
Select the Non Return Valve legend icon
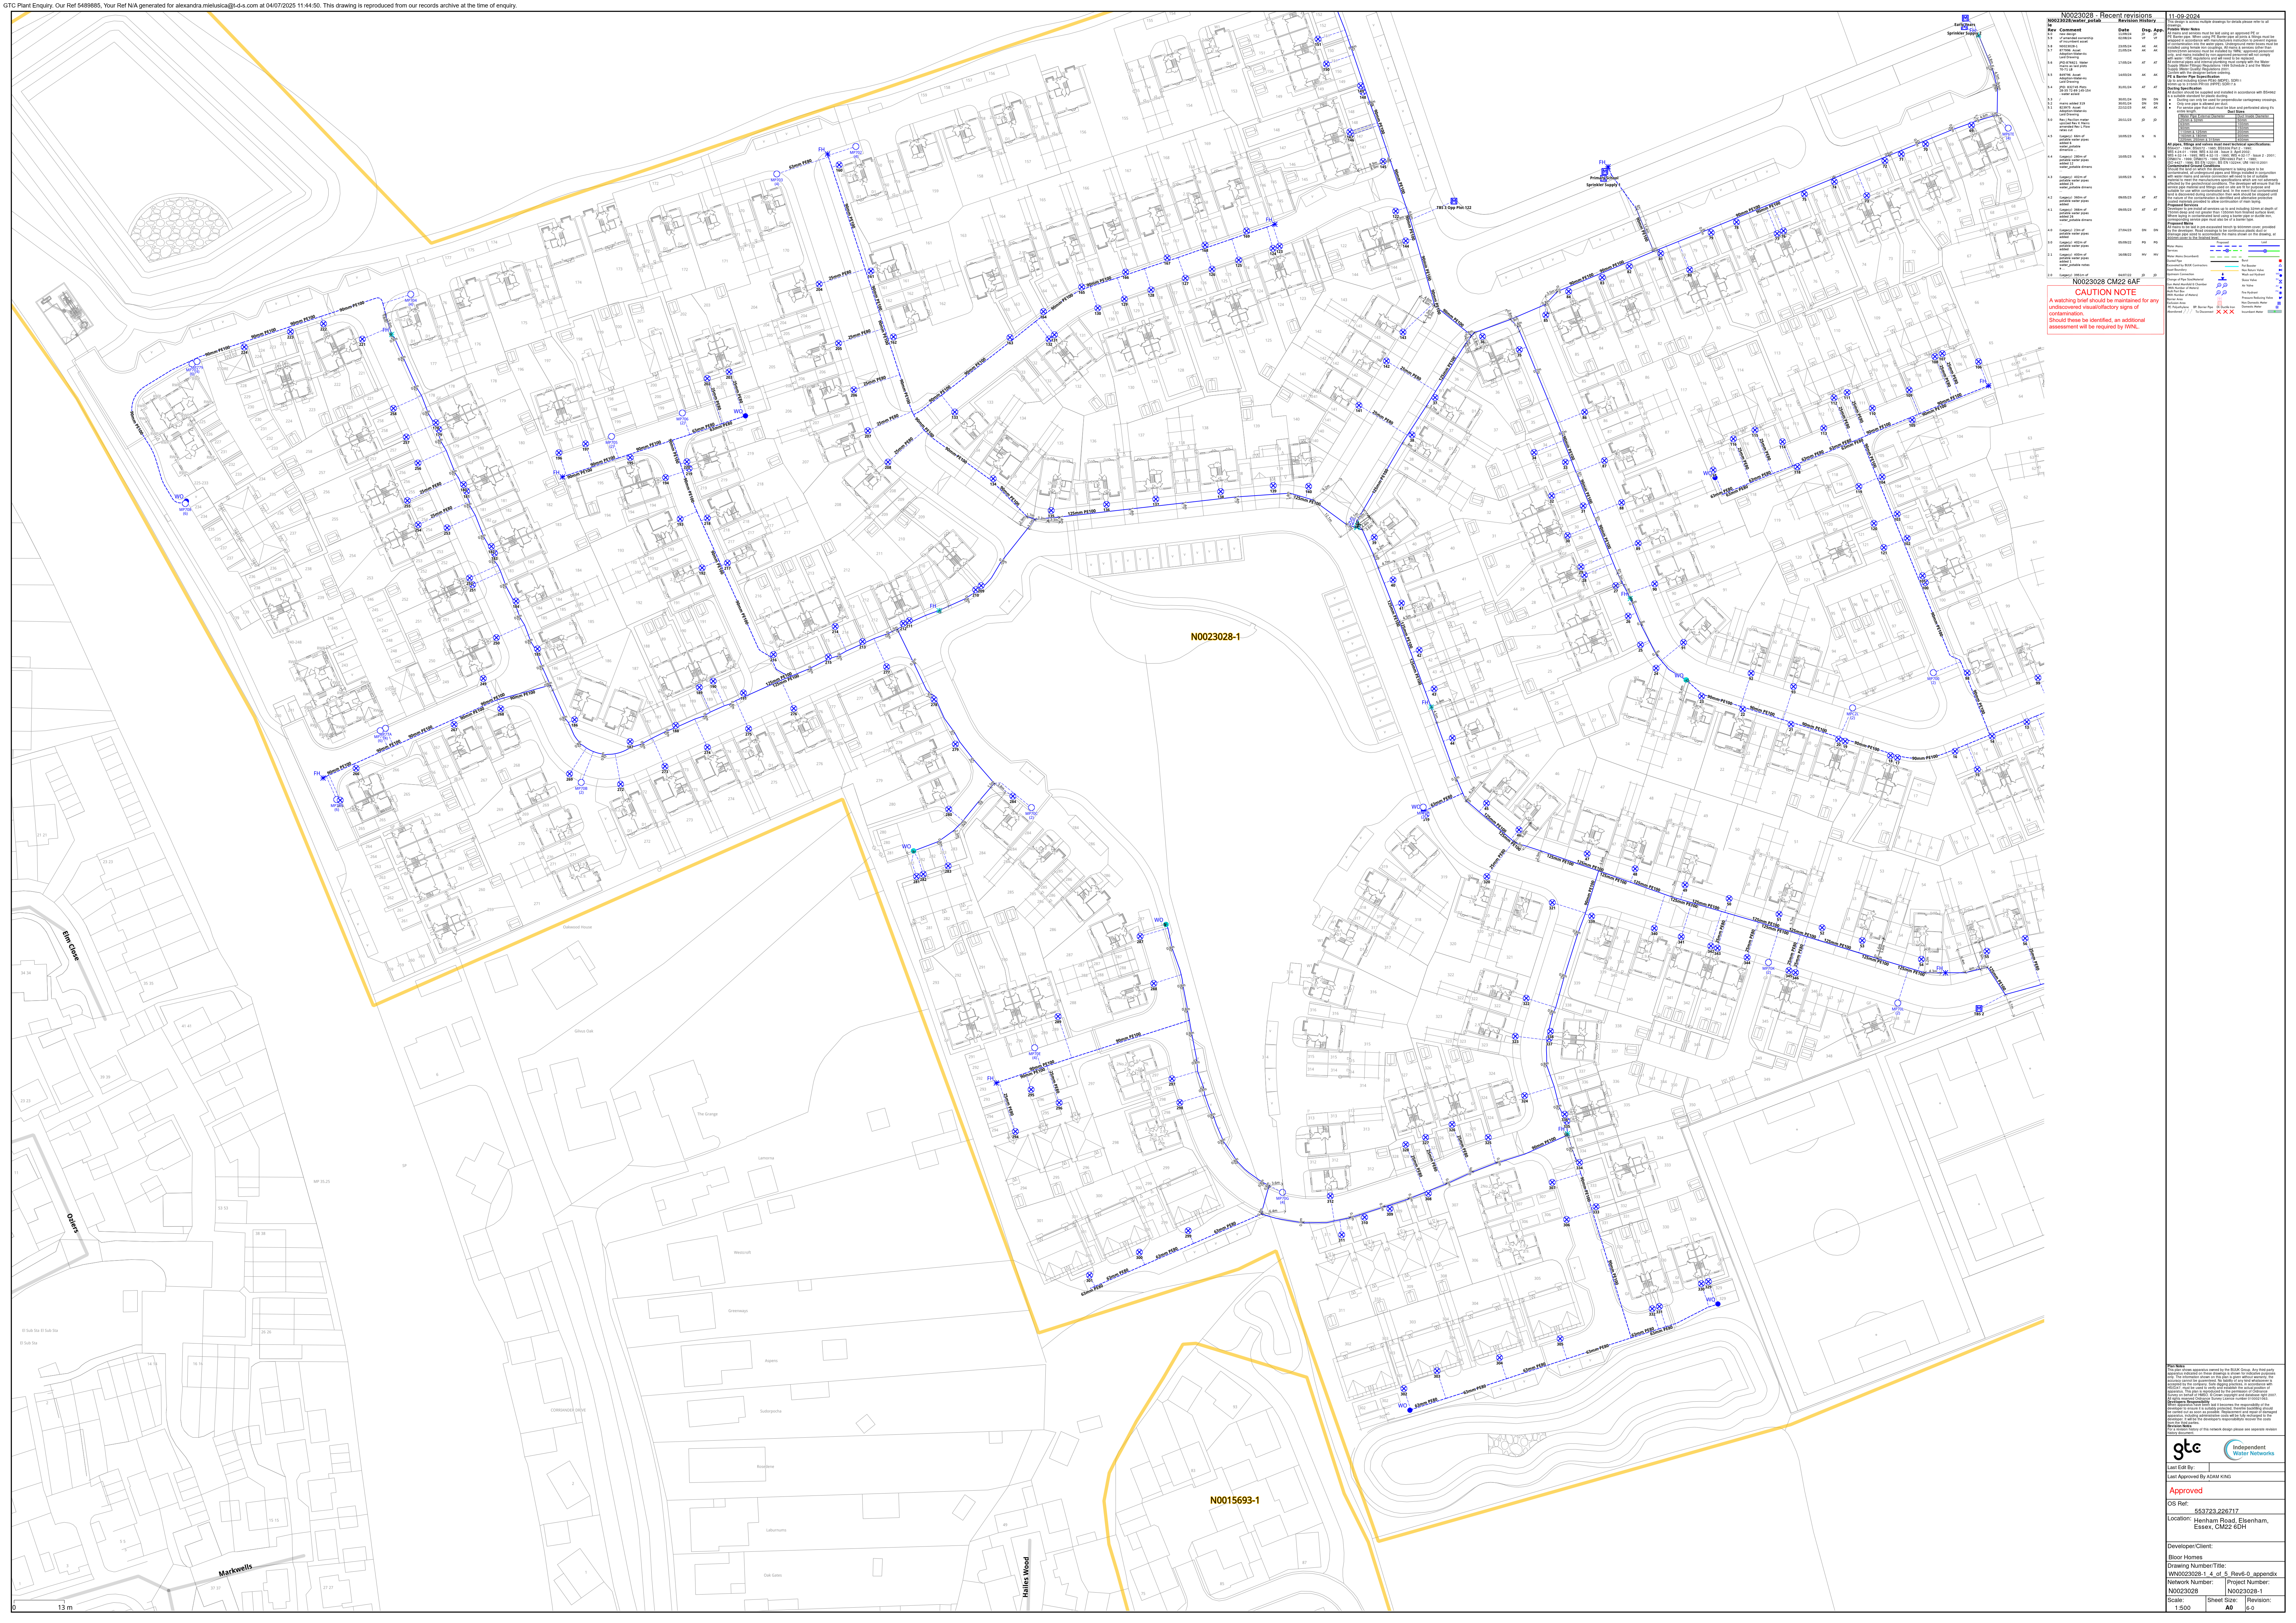(2281, 270)
